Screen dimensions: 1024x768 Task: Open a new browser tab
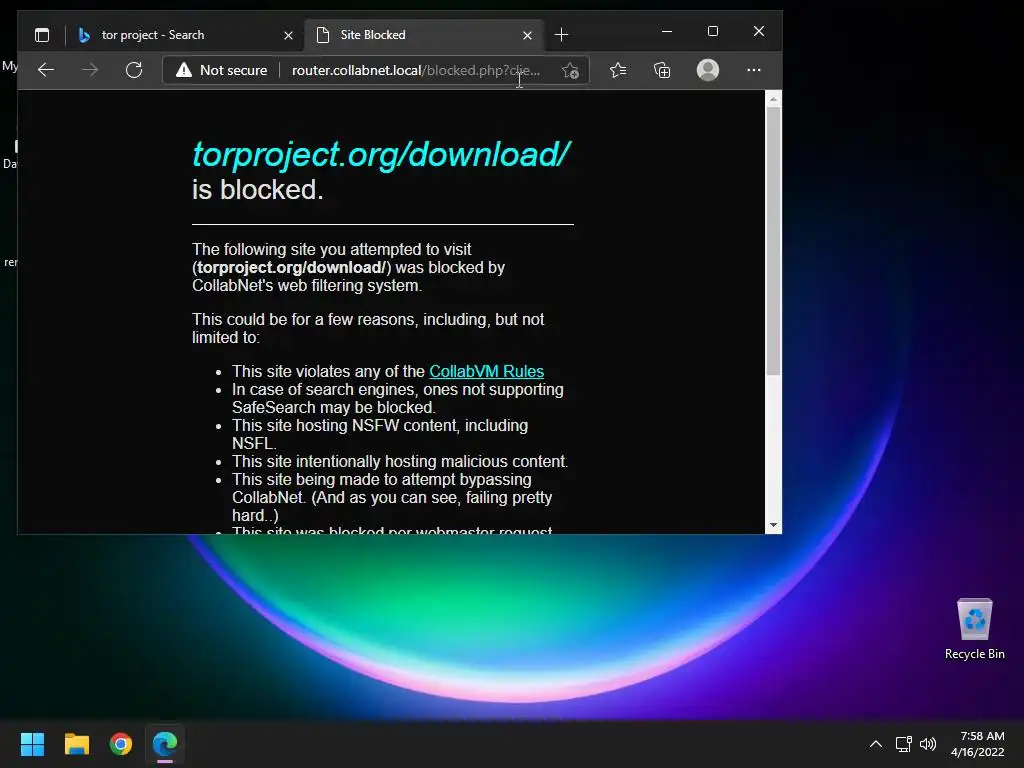[x=561, y=35]
